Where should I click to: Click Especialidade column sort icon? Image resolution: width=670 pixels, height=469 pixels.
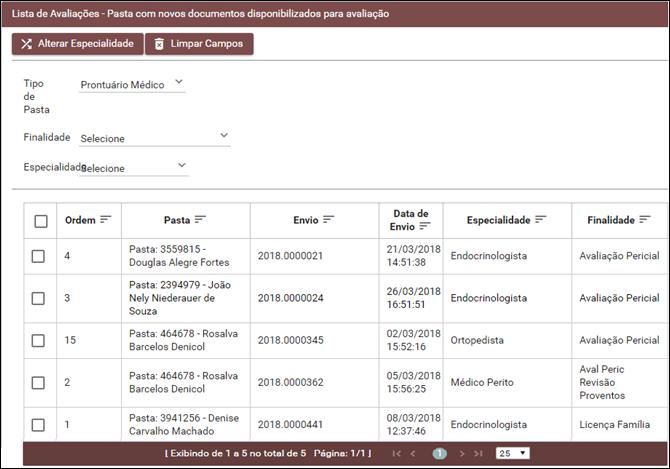(x=540, y=220)
